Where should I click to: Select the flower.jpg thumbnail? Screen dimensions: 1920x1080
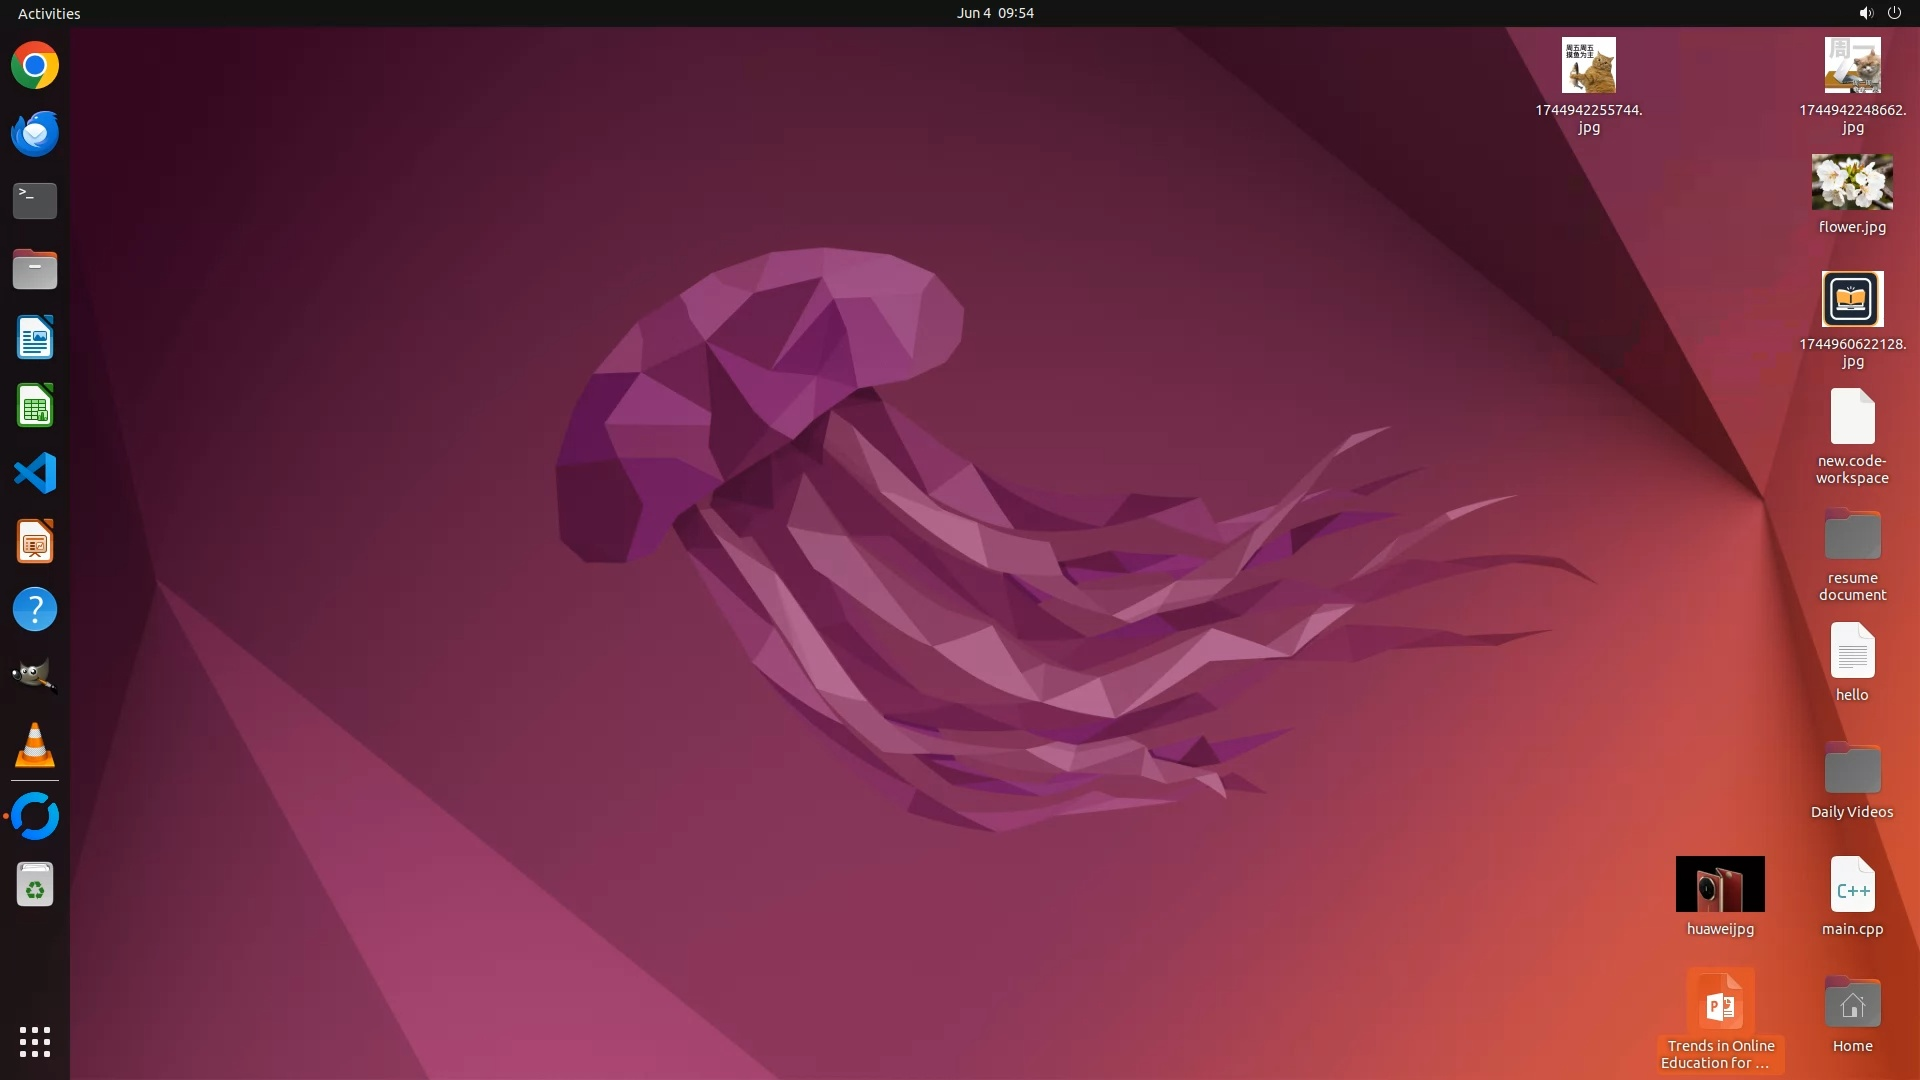[1851, 182]
